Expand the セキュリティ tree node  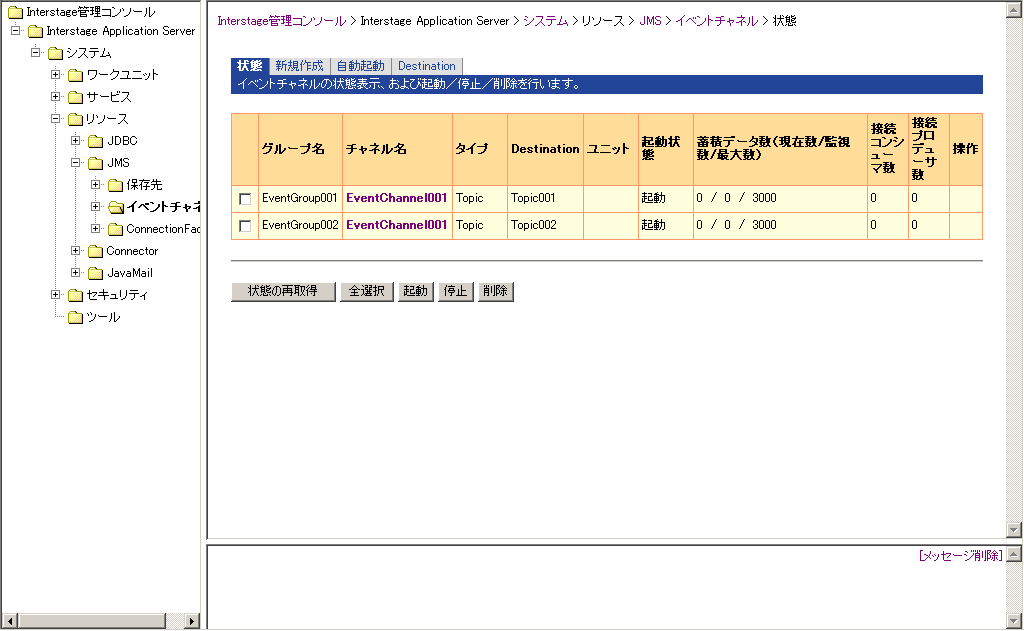coord(56,295)
